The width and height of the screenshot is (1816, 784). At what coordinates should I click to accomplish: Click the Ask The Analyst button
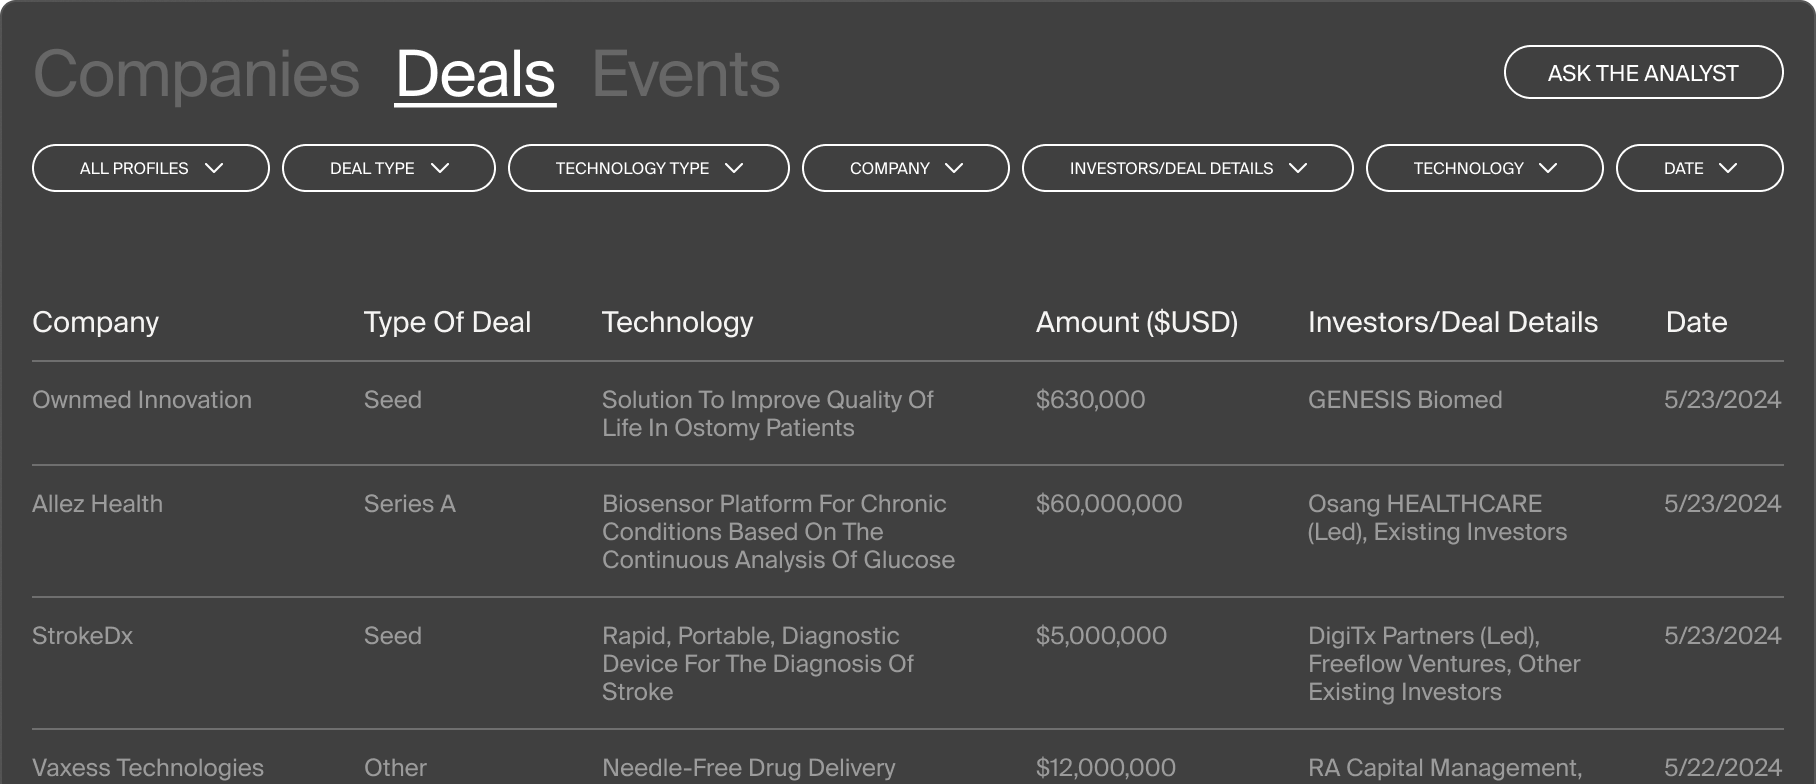pos(1643,72)
